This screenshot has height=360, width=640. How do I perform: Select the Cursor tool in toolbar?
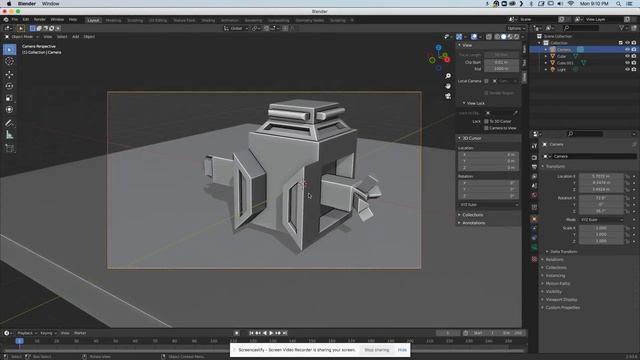[9, 61]
